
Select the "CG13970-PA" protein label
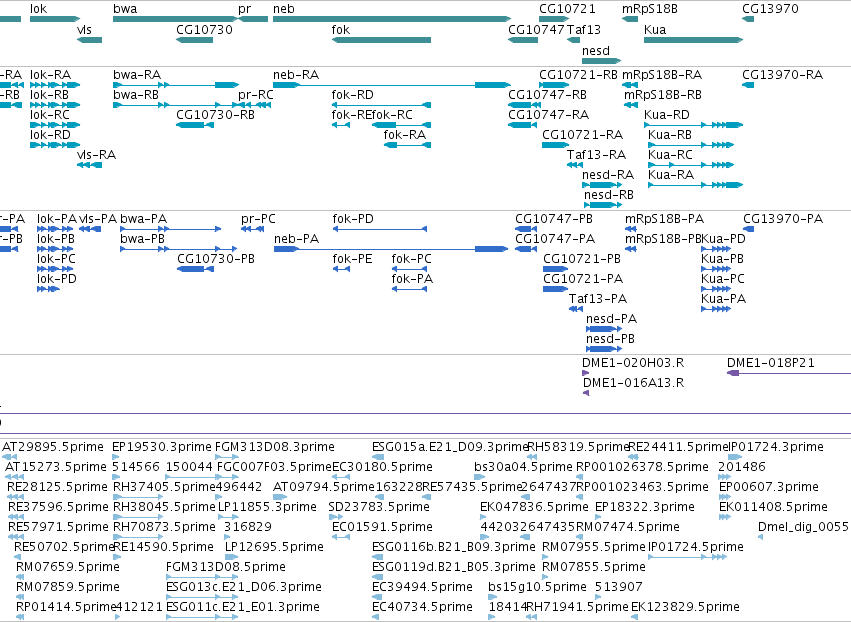pyautogui.click(x=783, y=219)
